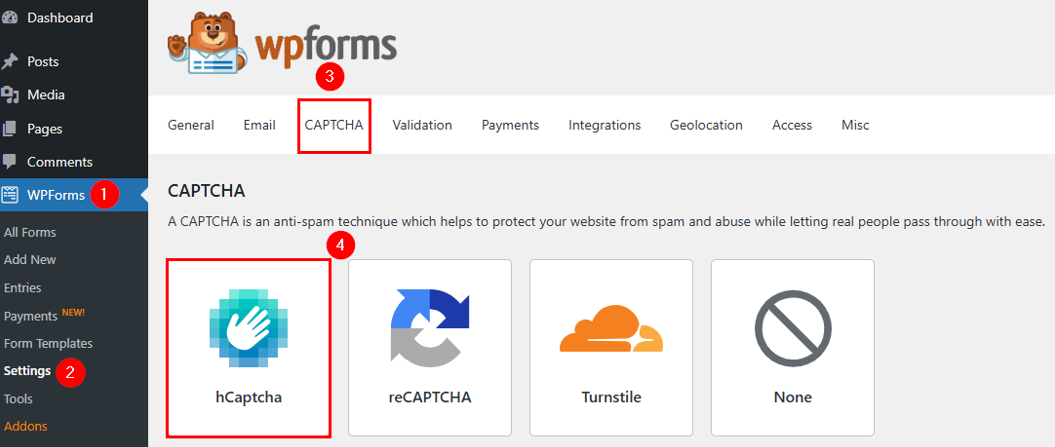Click the Dashboard gauge icon in sidebar
The height and width of the screenshot is (447, 1055).
10,17
